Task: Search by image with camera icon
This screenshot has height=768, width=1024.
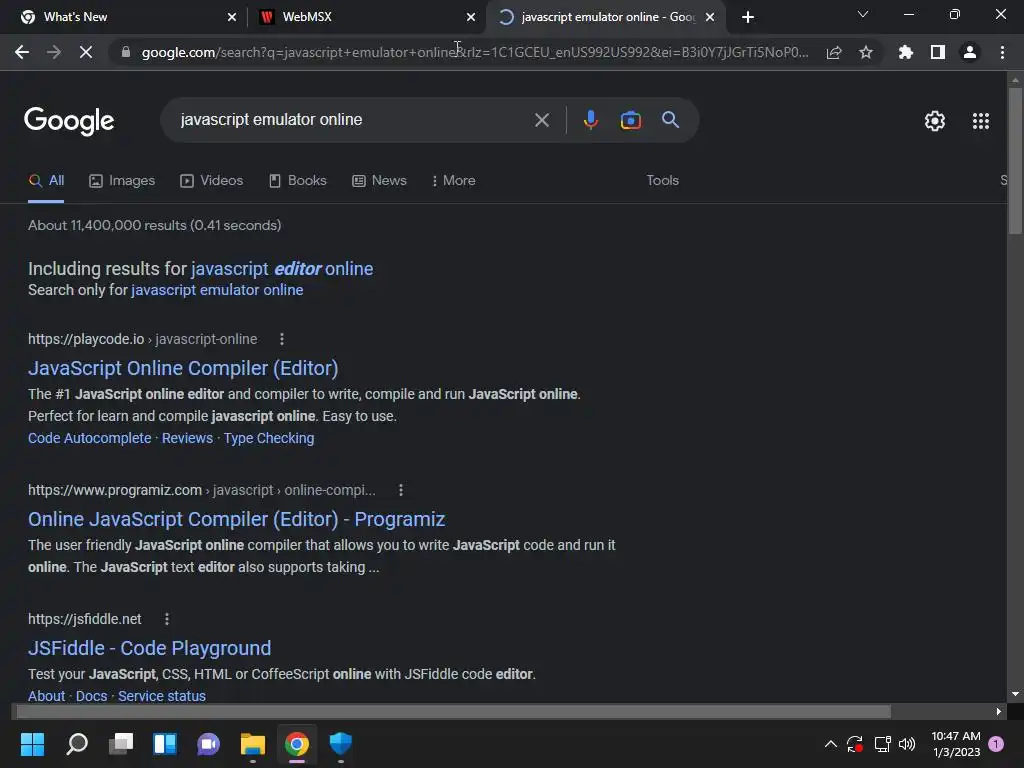Action: 631,120
